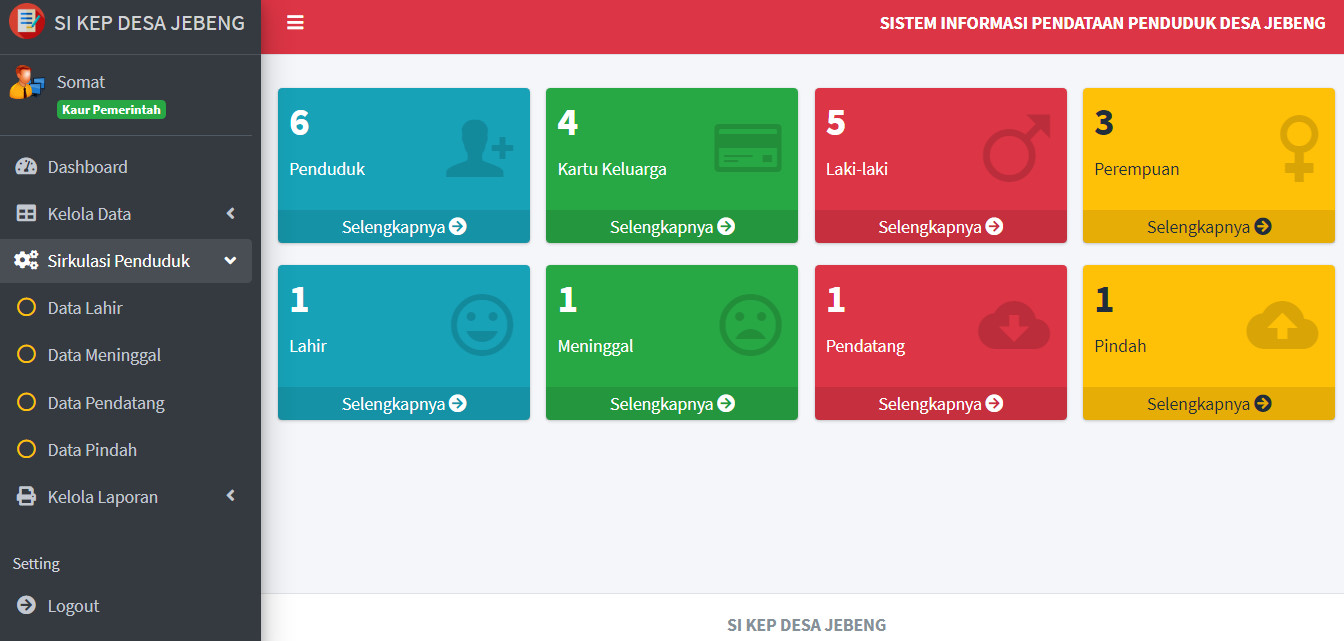1344x641 pixels.
Task: Click the Logout arrow icon
Action: (26, 606)
